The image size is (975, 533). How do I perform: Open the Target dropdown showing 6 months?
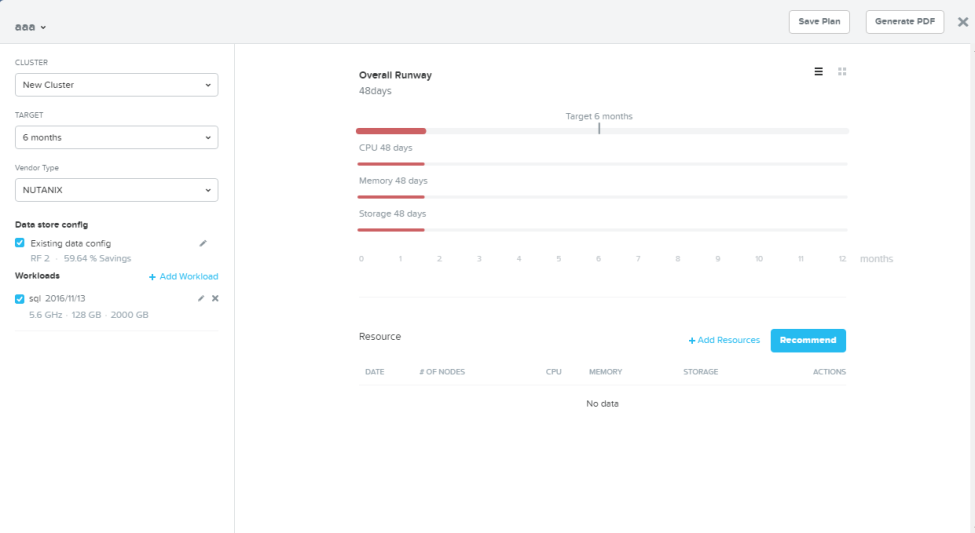click(116, 137)
